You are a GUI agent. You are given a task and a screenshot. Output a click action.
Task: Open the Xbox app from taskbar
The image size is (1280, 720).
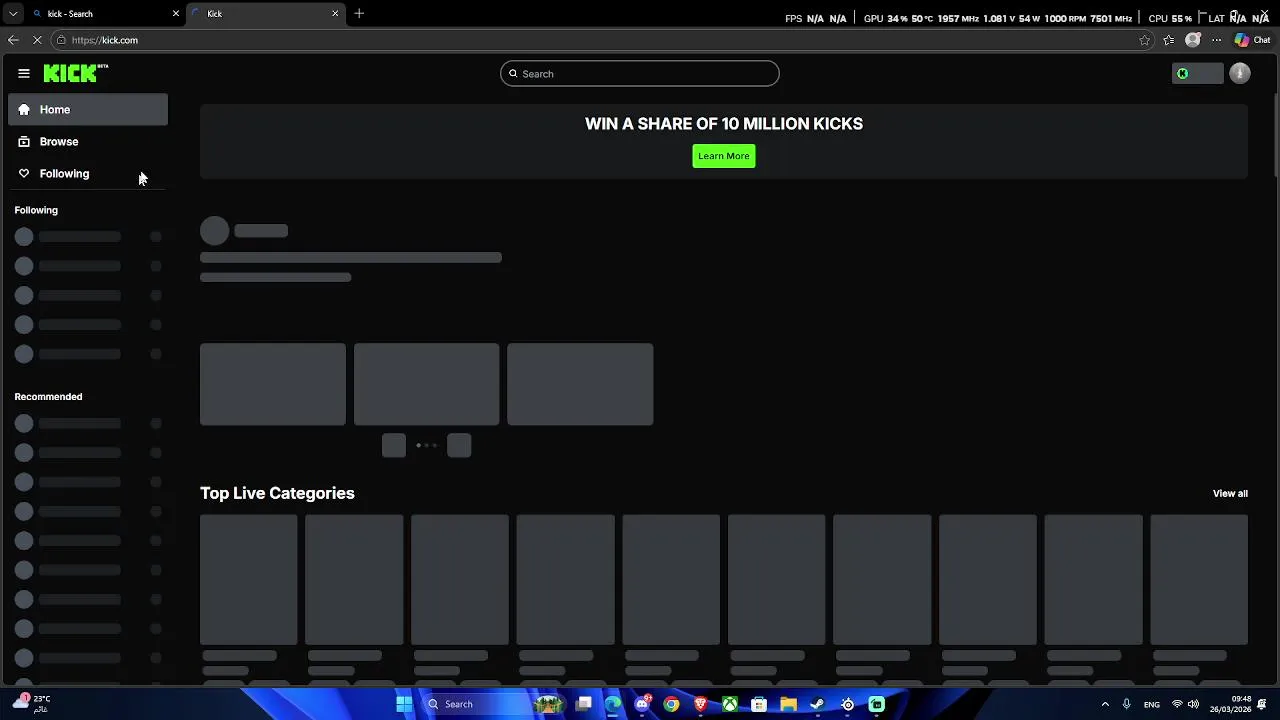coord(730,704)
